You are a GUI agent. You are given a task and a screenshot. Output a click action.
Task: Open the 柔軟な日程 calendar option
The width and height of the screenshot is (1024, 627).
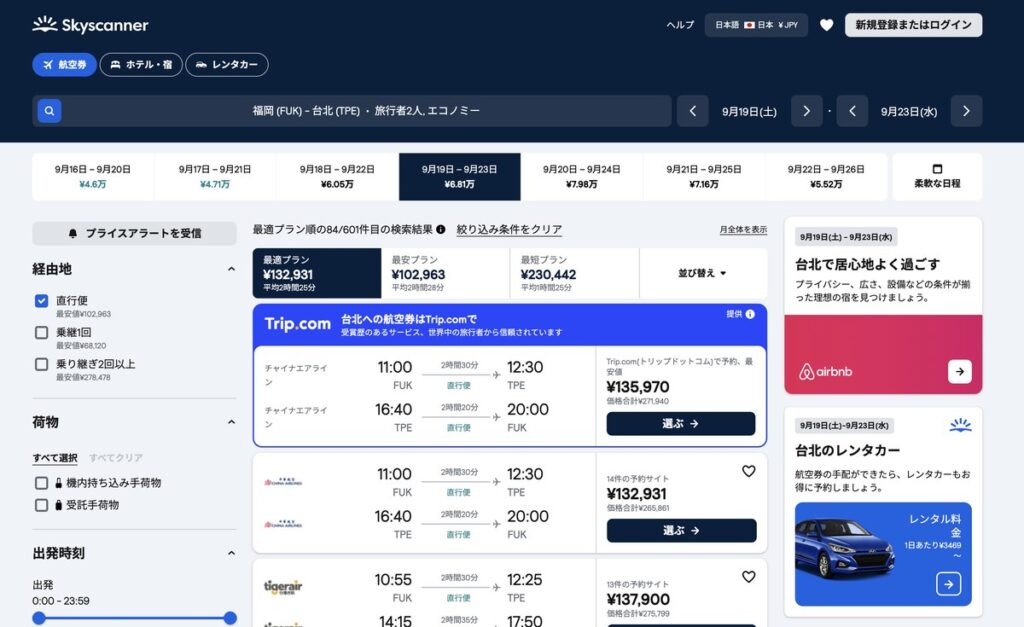click(937, 176)
